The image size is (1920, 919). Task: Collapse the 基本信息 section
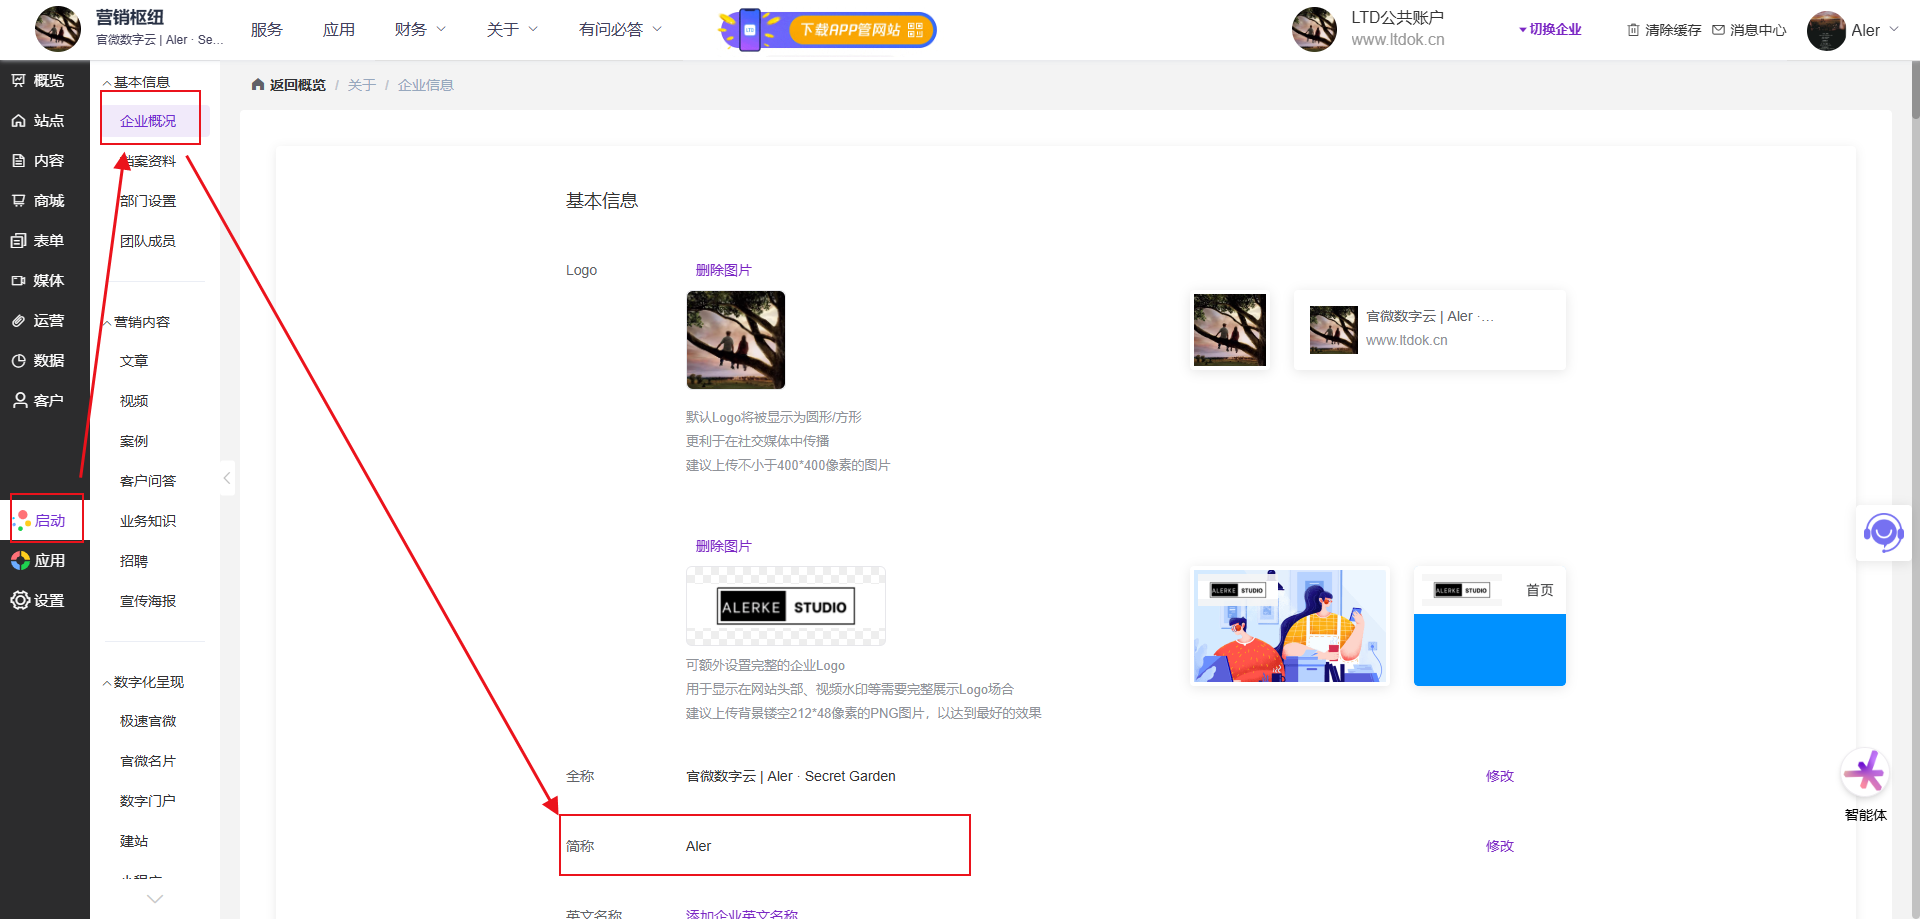[x=107, y=83]
